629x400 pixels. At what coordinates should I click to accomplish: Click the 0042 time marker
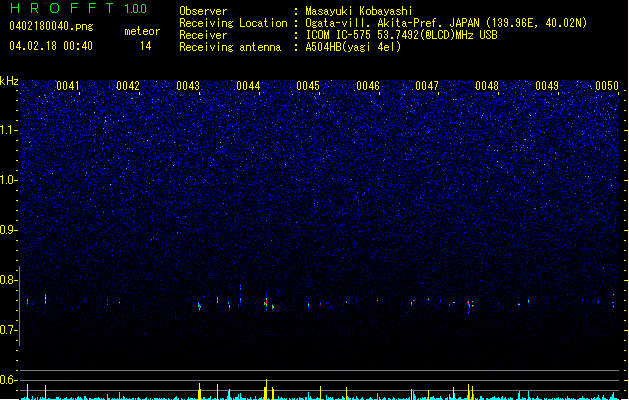(x=128, y=86)
